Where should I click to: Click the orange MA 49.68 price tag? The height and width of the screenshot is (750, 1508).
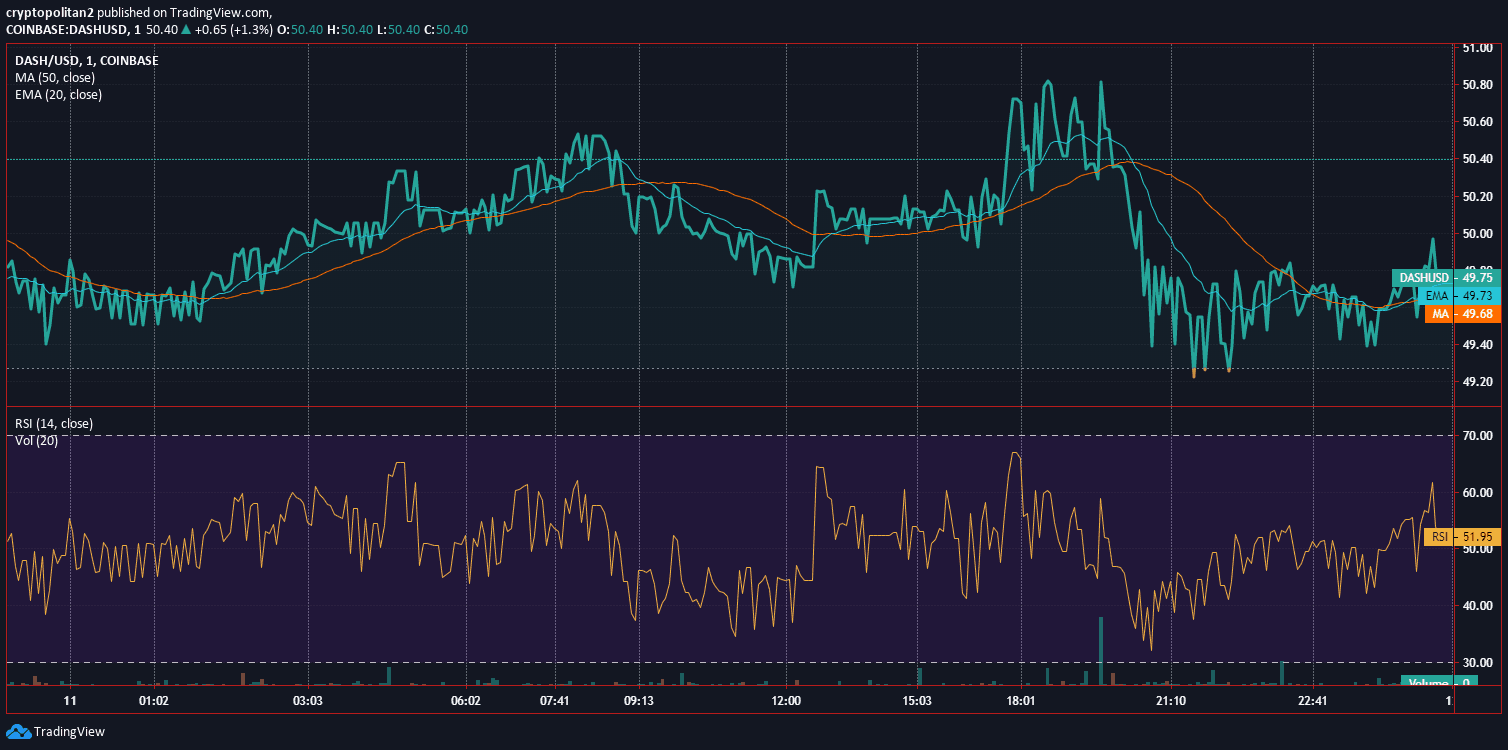coord(1462,314)
